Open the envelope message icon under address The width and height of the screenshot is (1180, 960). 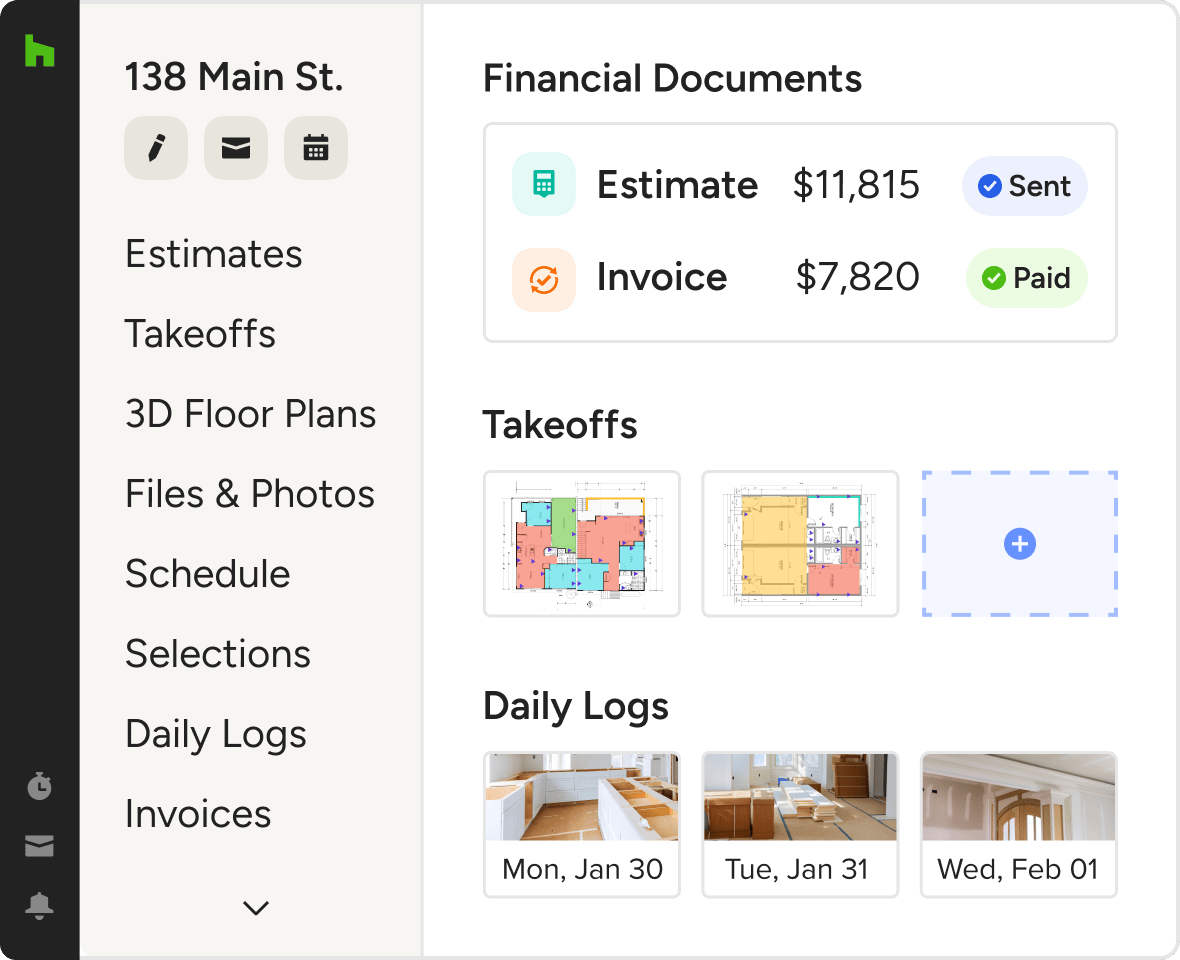coord(235,148)
